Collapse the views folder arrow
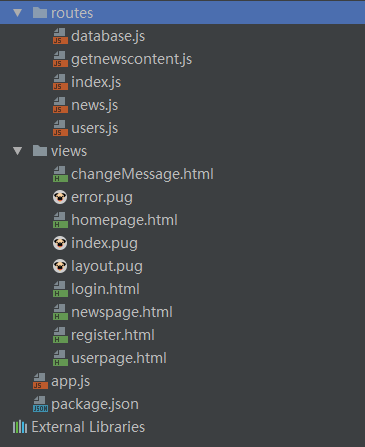365x447 pixels. [x=17, y=151]
